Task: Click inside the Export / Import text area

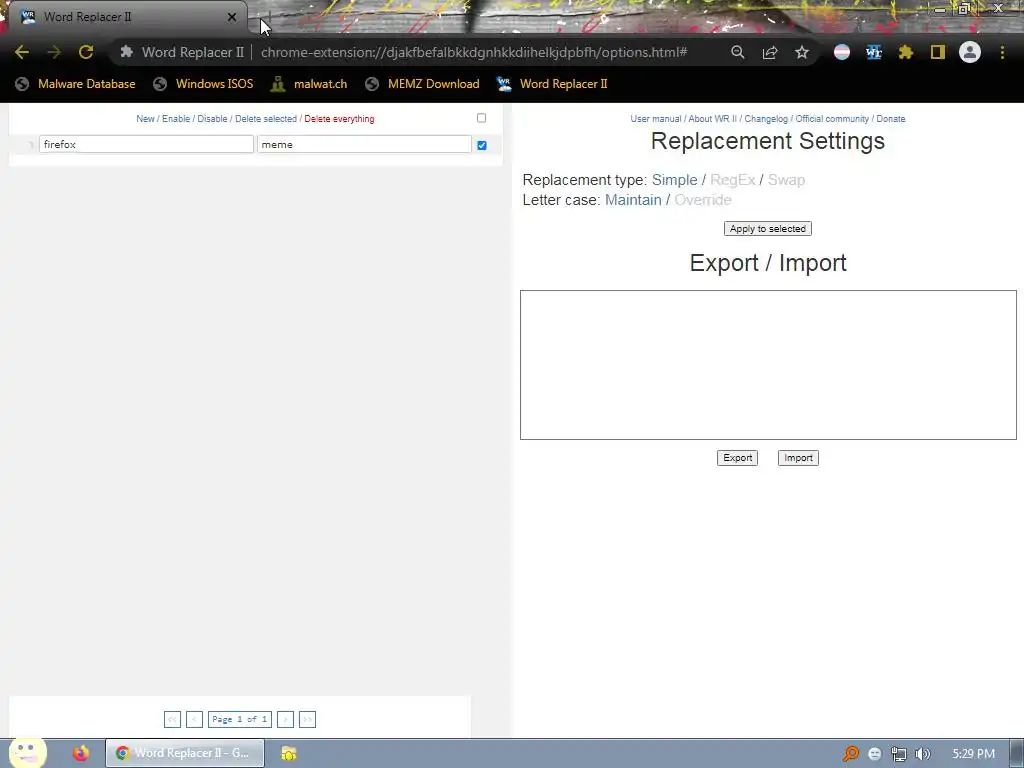Action: 769,365
